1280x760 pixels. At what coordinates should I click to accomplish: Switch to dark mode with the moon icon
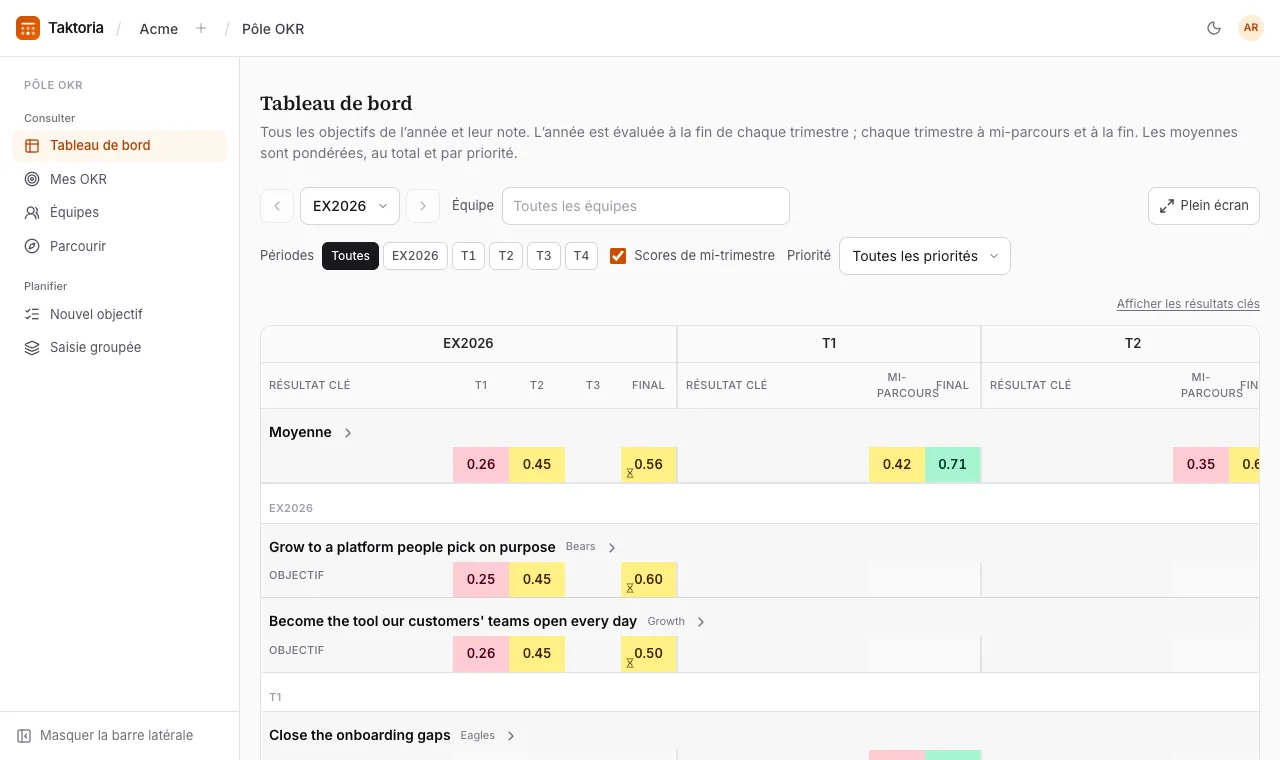coord(1214,28)
